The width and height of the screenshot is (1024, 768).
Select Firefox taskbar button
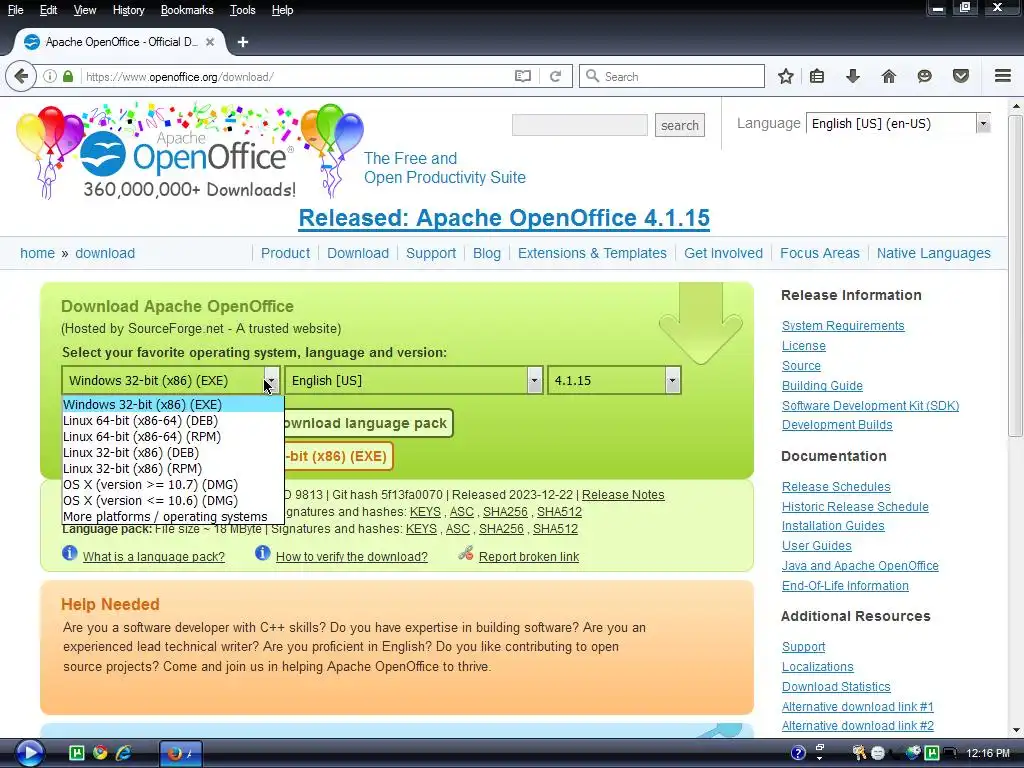tap(181, 753)
